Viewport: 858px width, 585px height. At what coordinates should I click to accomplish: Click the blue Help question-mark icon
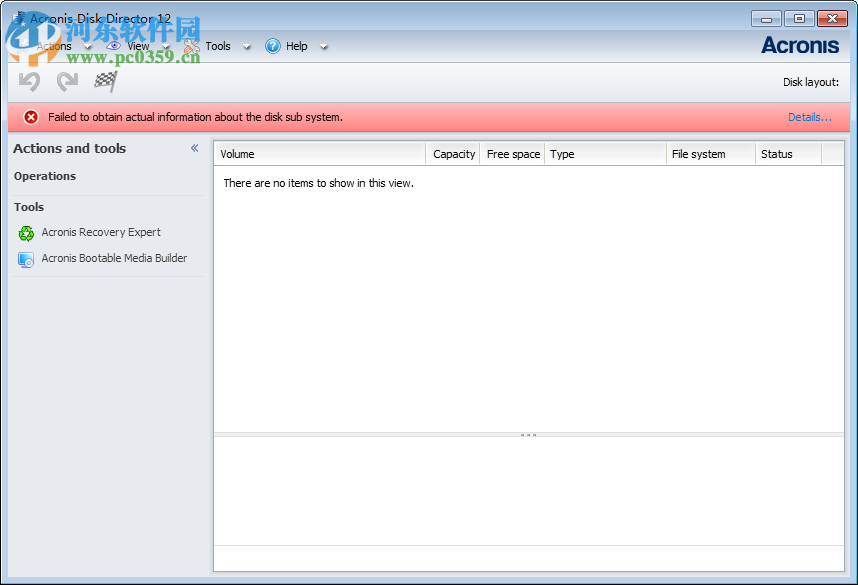click(271, 46)
